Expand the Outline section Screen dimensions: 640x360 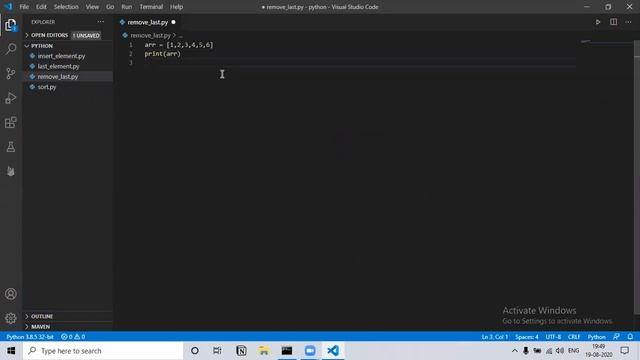68,316
